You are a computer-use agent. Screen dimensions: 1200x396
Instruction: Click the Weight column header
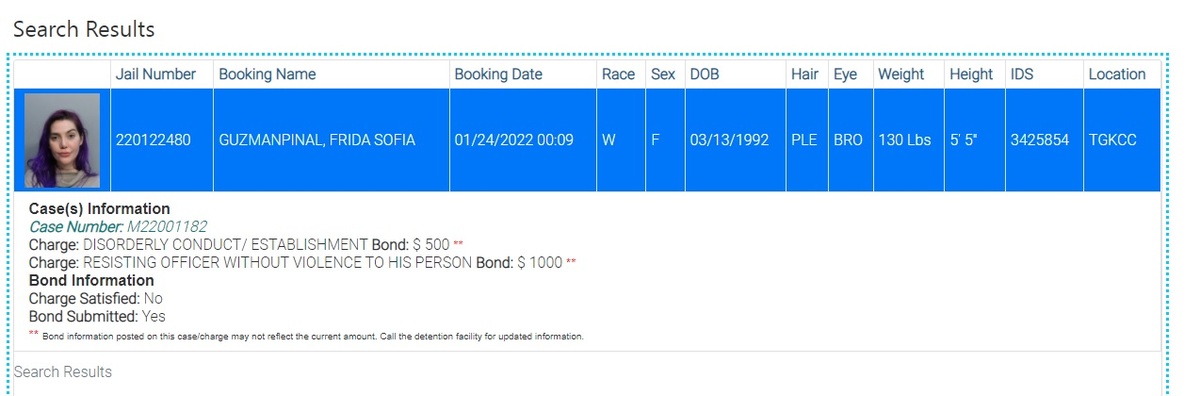[x=901, y=74]
